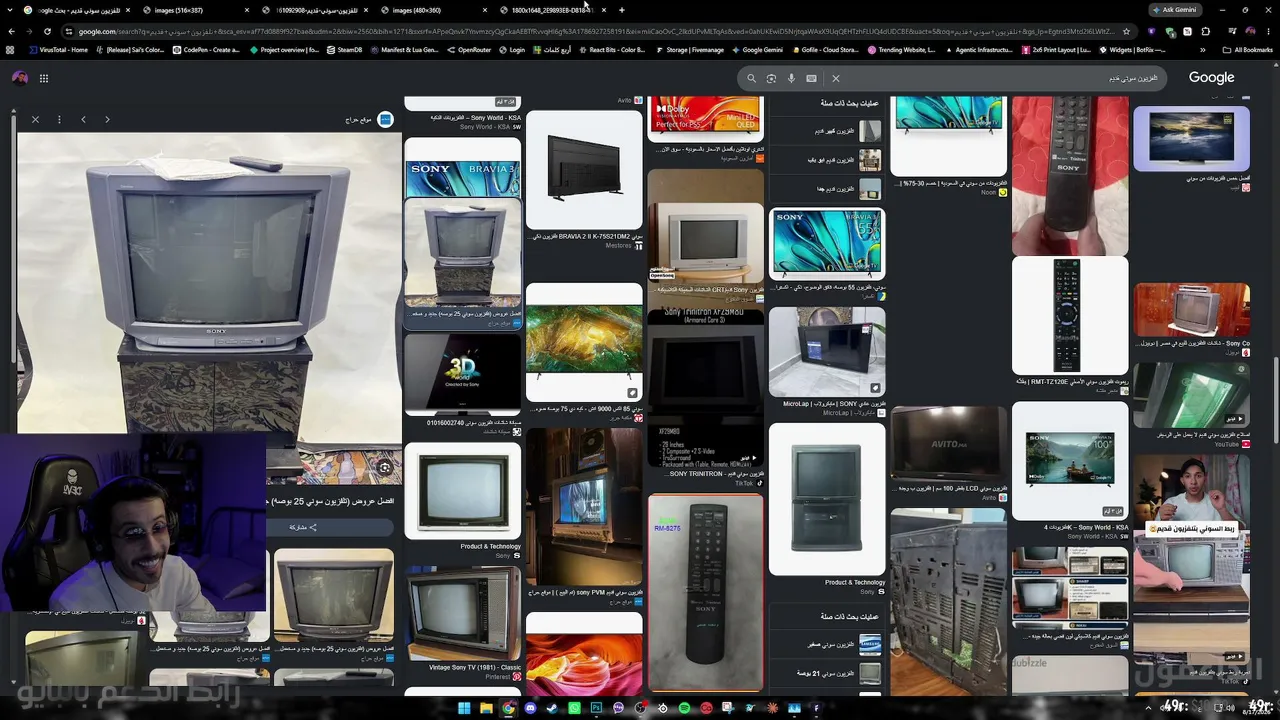Go to the next image in the preview
The height and width of the screenshot is (720, 1280).
pyautogui.click(x=107, y=120)
